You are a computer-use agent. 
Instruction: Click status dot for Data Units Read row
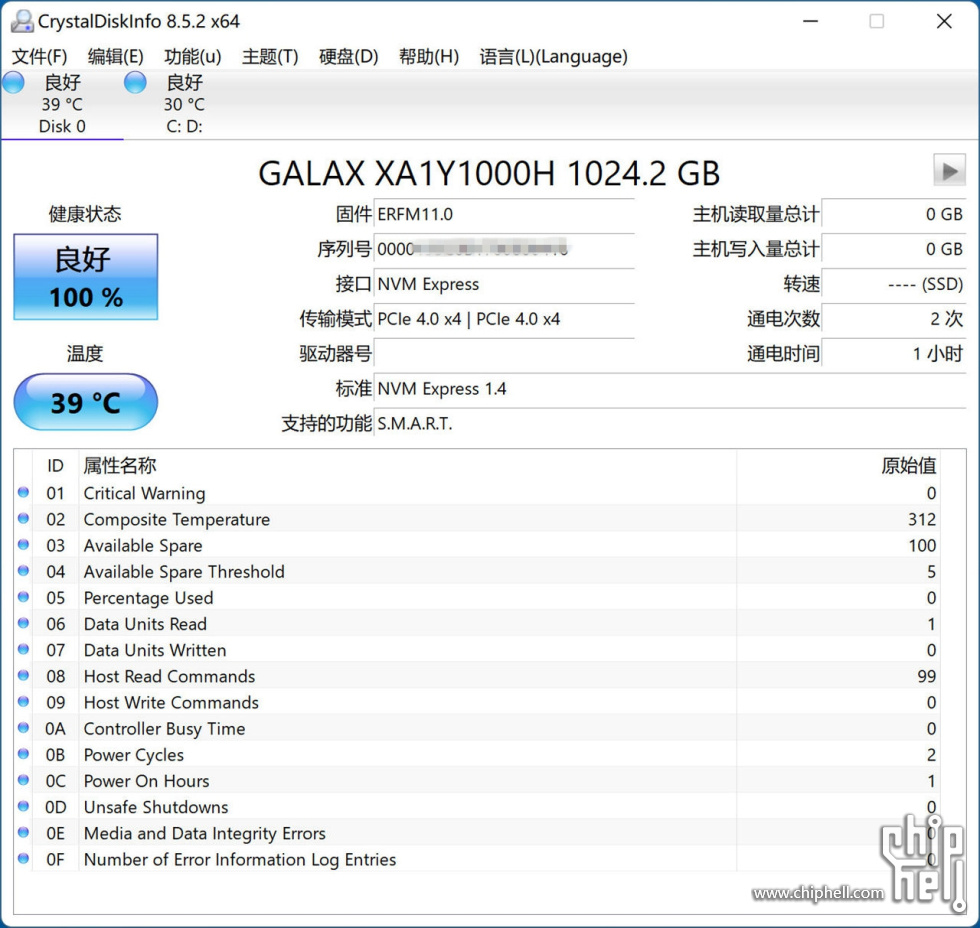click(x=24, y=624)
